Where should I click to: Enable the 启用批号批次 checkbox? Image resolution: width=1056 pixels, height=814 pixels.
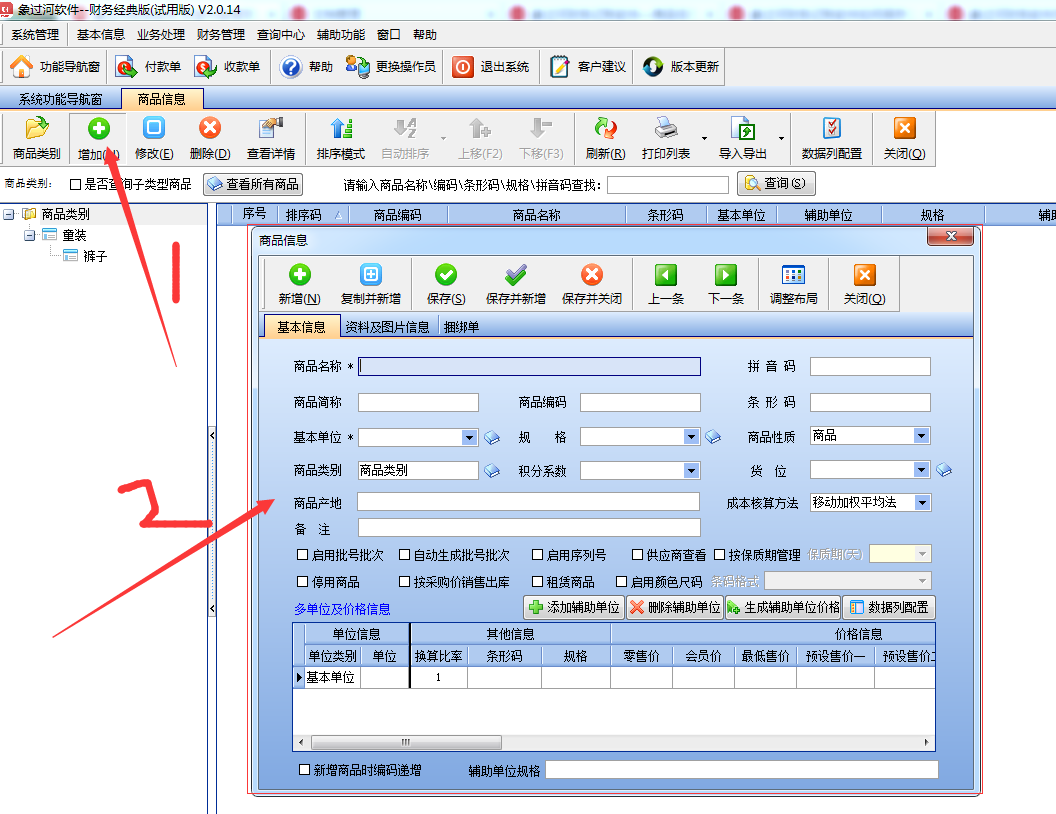(x=302, y=555)
